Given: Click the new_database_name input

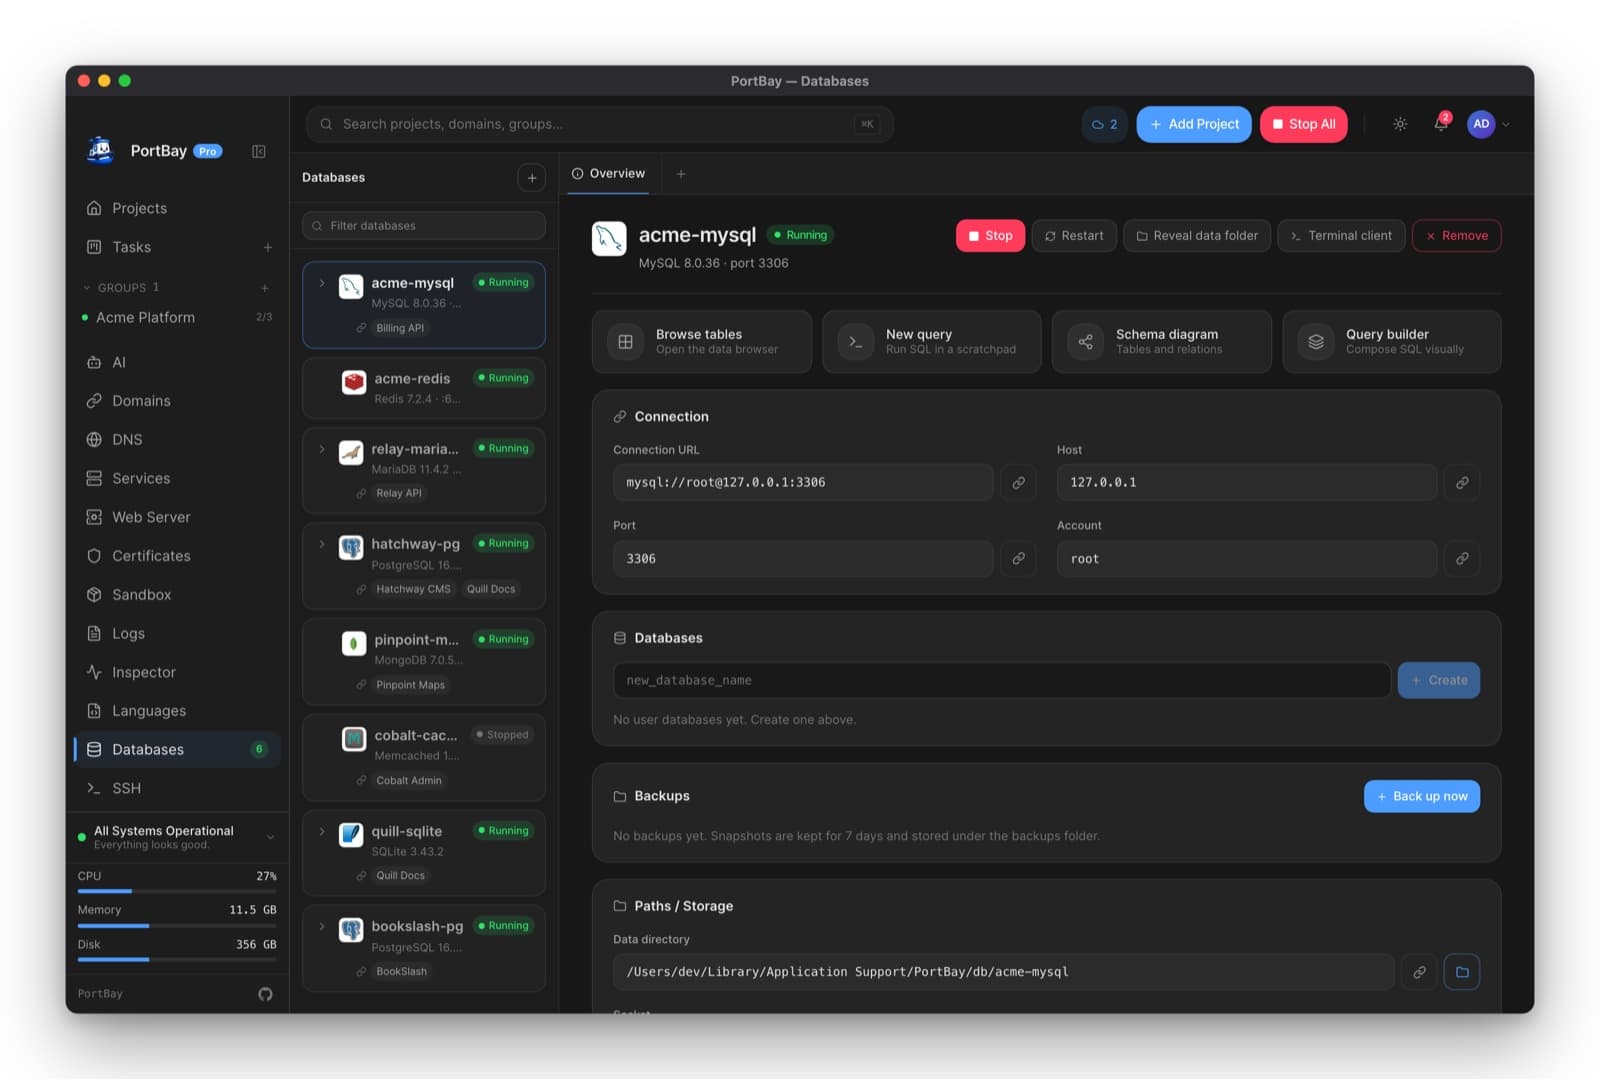Looking at the screenshot, I should pos(1001,680).
